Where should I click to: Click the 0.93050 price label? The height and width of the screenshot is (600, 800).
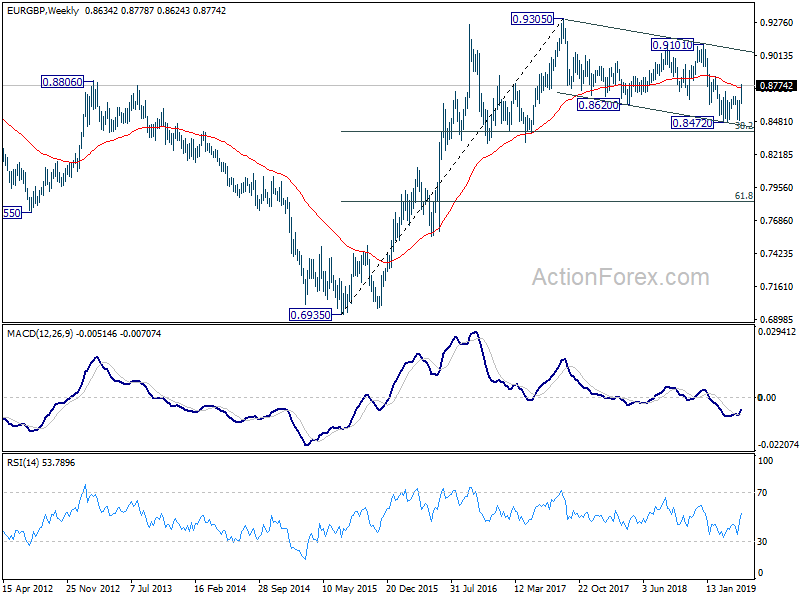pyautogui.click(x=532, y=19)
